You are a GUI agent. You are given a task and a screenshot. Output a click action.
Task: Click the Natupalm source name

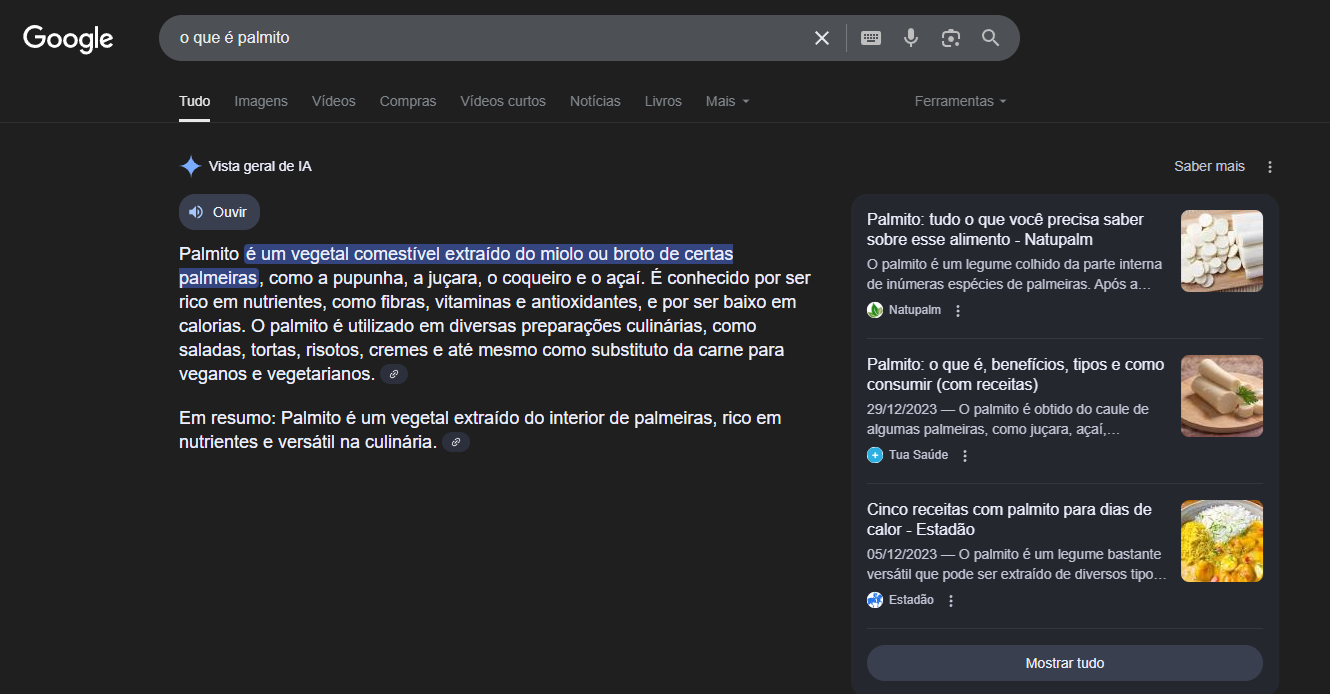pyautogui.click(x=915, y=310)
